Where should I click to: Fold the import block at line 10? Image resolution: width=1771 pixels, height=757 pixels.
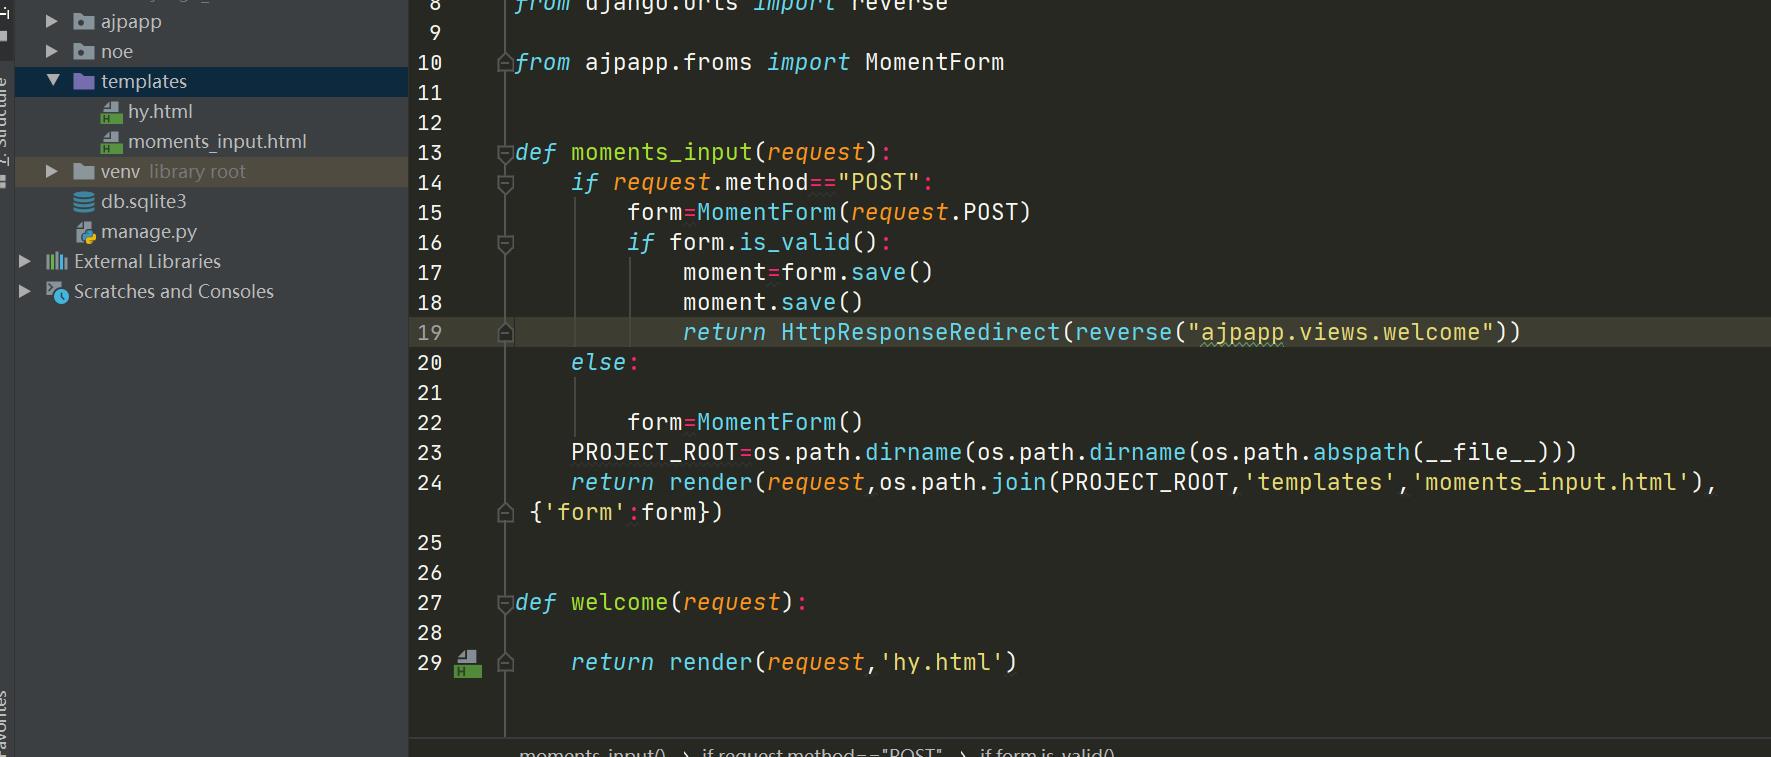click(x=505, y=63)
